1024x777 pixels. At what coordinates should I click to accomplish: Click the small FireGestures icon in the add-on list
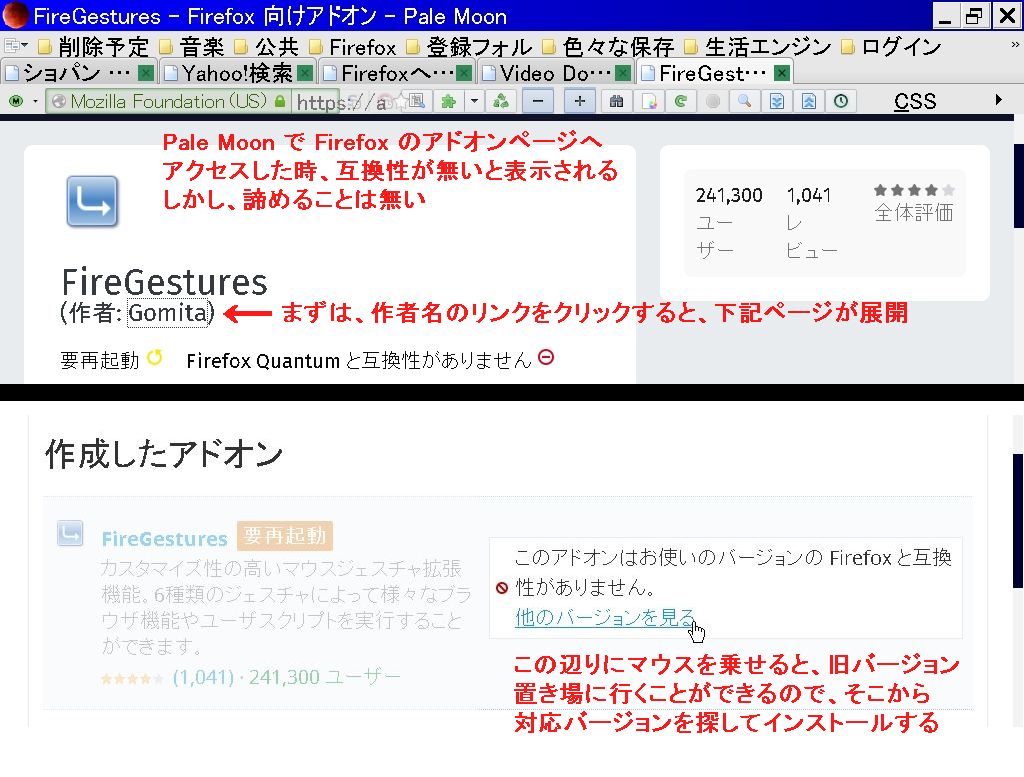click(x=70, y=533)
